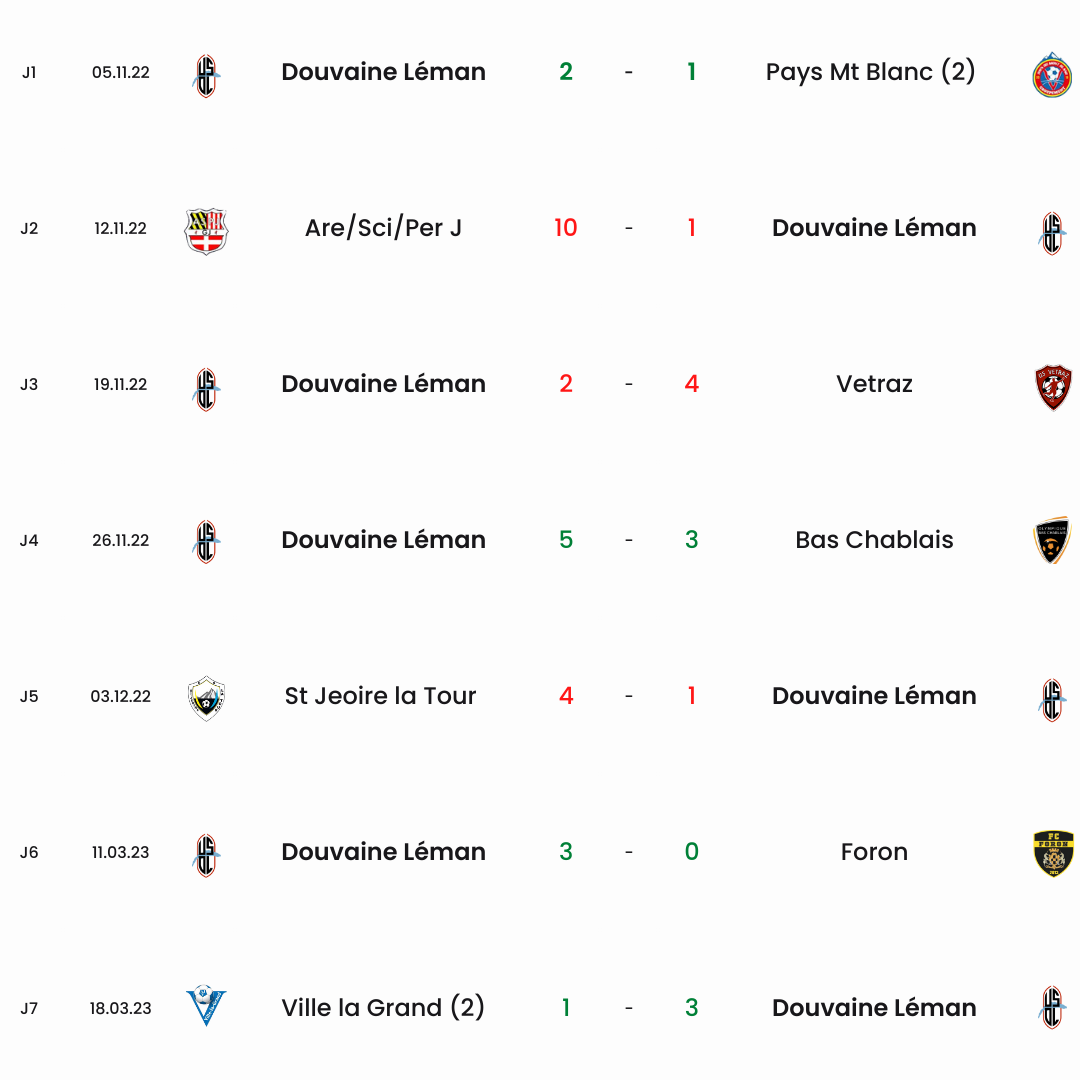Click the Pays Mt Blanc club crest
Image resolution: width=1080 pixels, height=1080 pixels.
point(1052,74)
